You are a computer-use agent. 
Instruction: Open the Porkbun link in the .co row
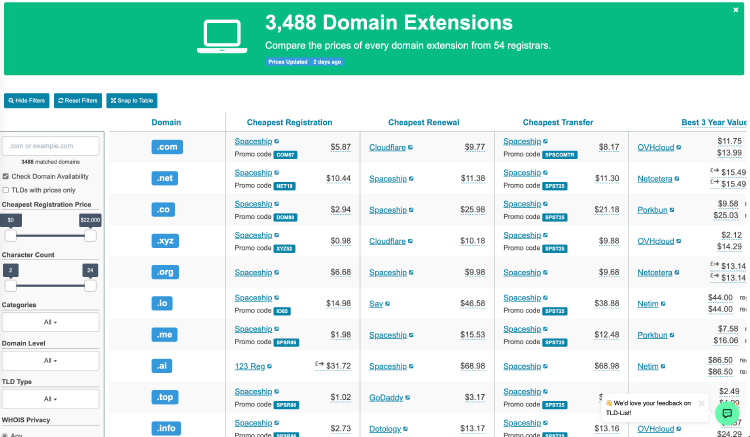[652, 210]
